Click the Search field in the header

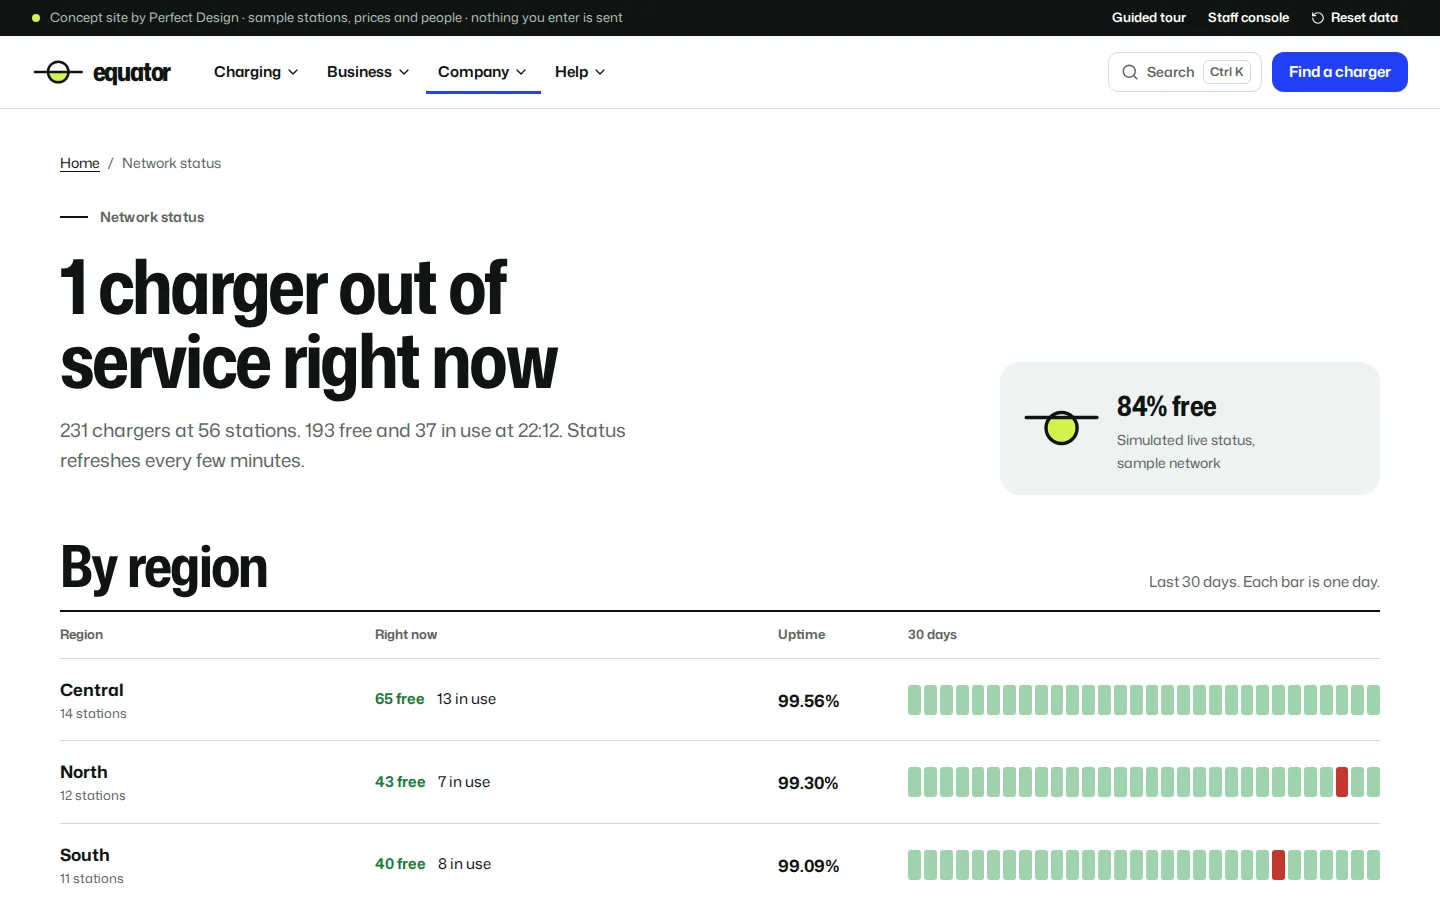[1185, 72]
